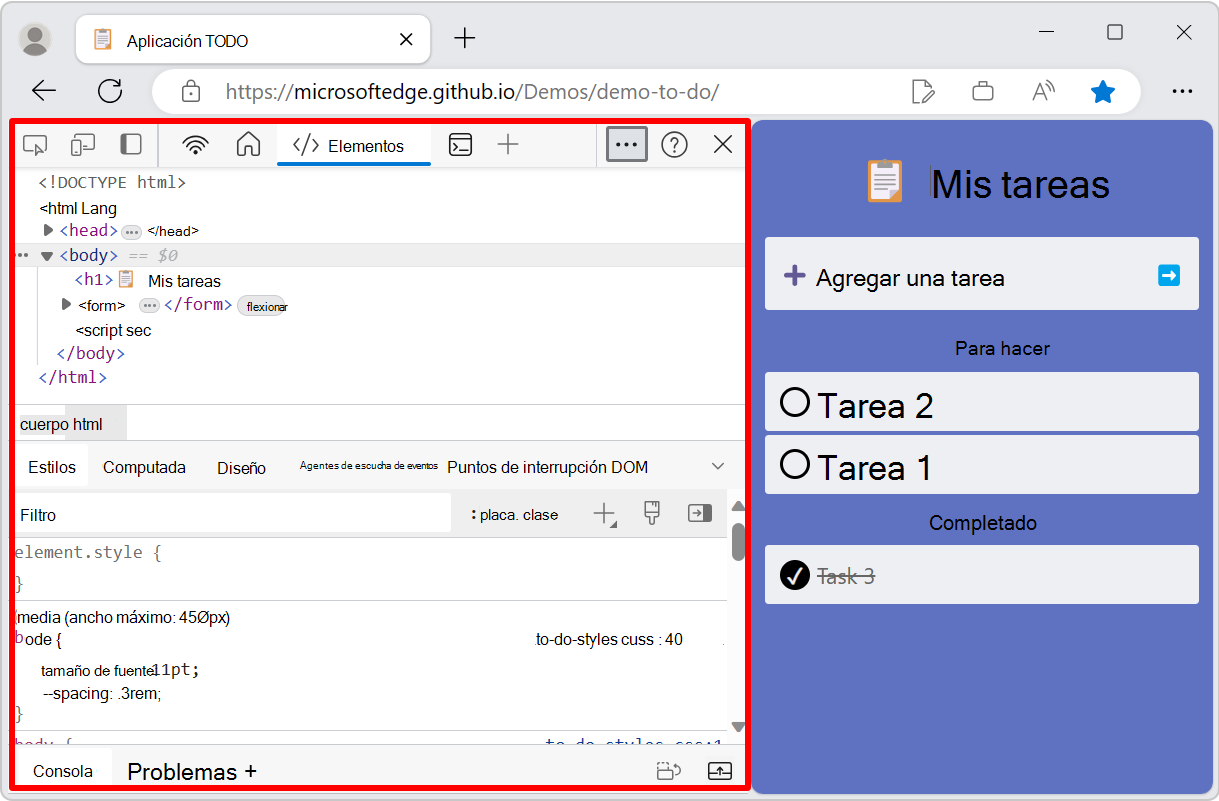Open the quick console drawer icon
Screen dimensions: 1219x801
pyautogui.click(x=460, y=144)
